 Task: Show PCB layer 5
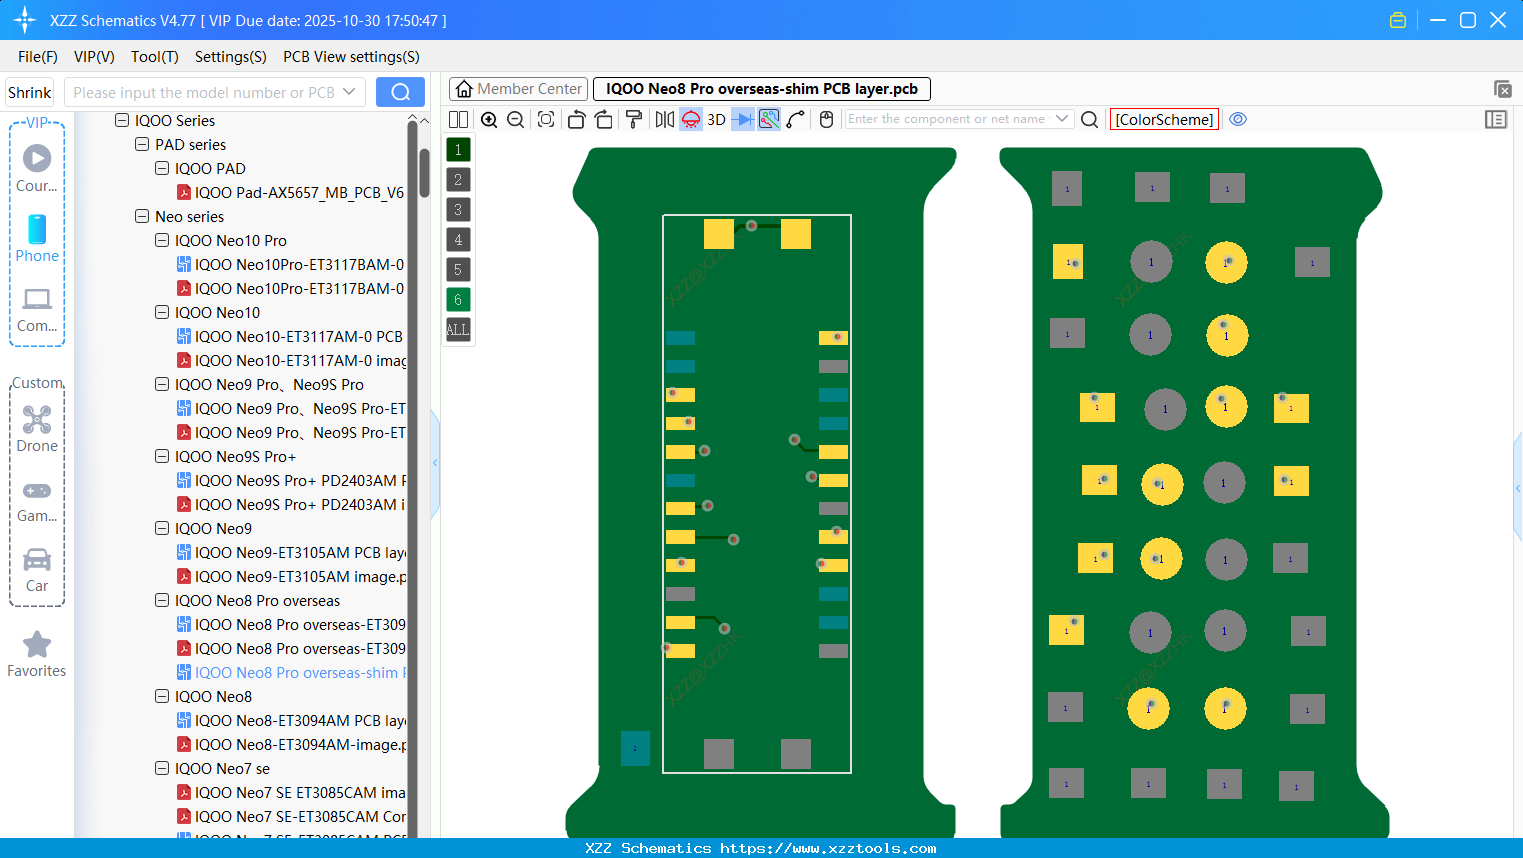point(458,270)
